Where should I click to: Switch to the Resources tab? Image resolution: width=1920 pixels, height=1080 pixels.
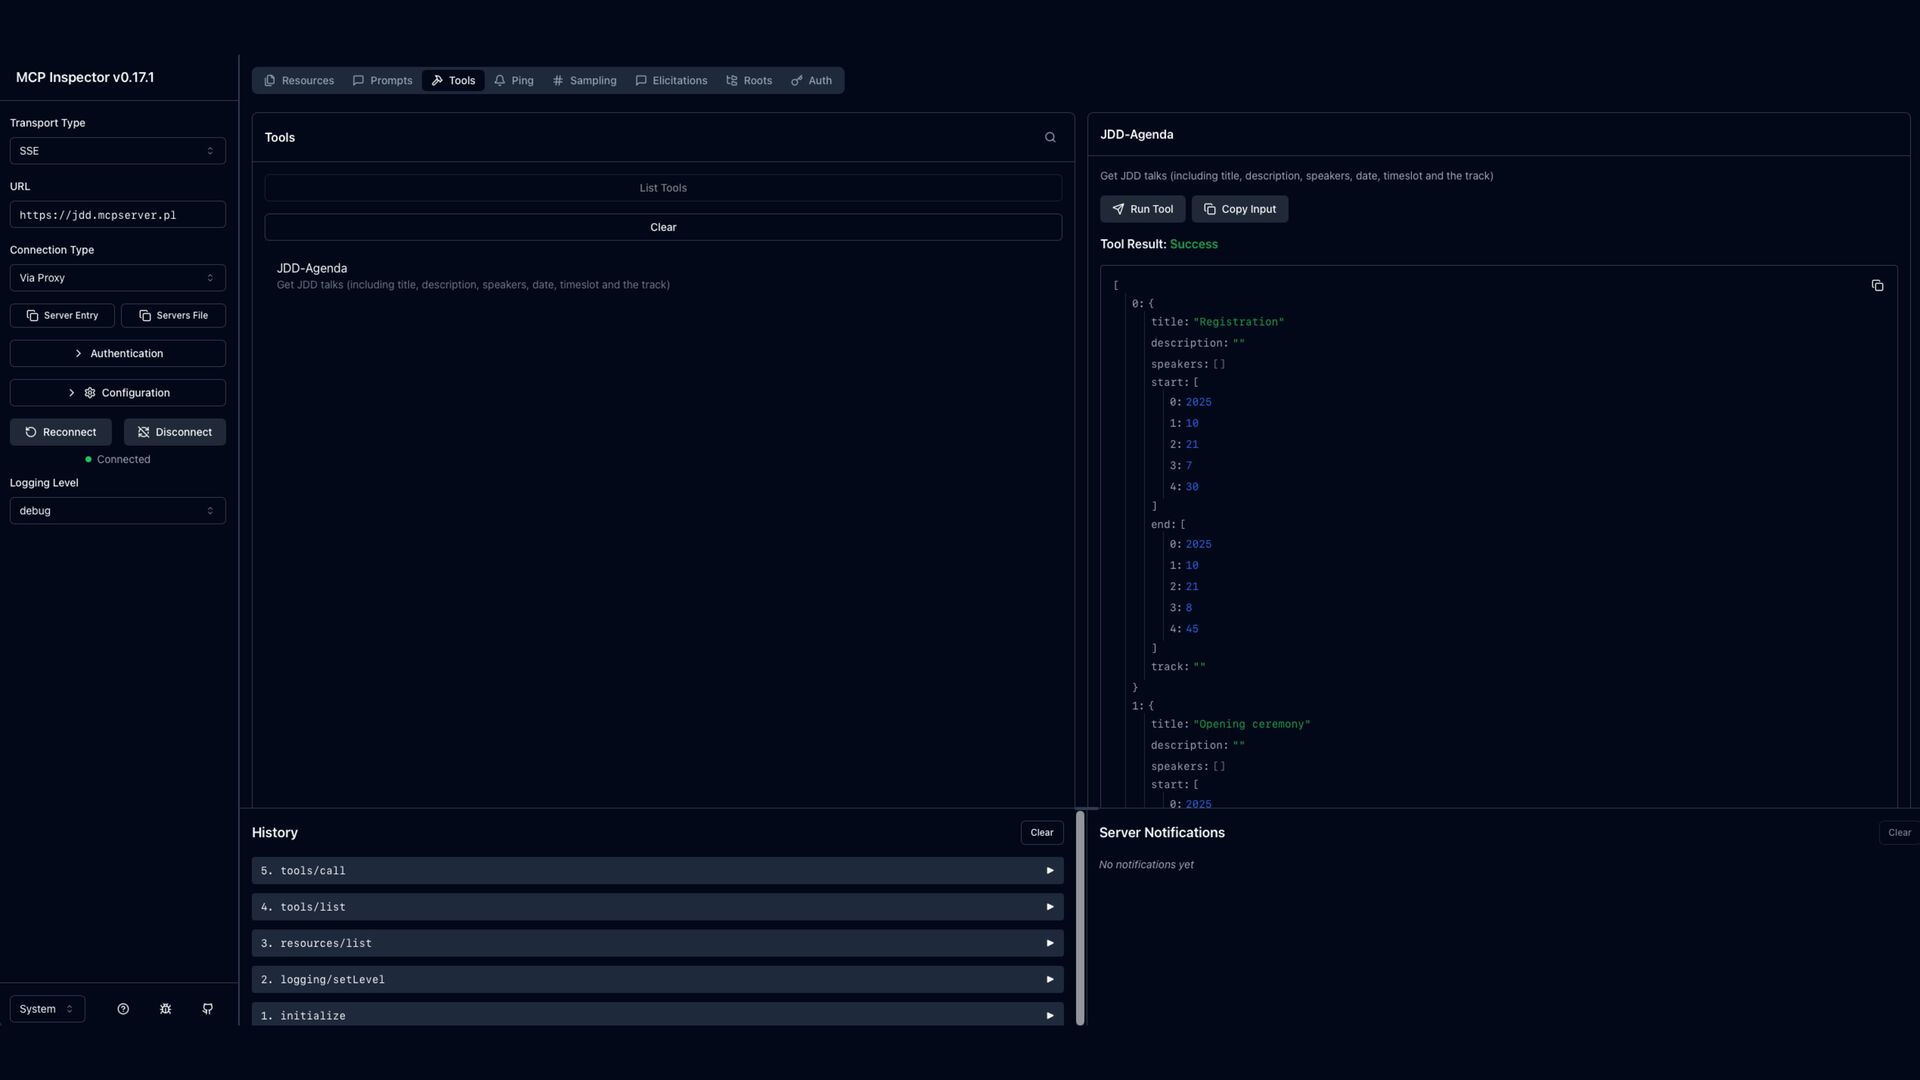(x=298, y=81)
